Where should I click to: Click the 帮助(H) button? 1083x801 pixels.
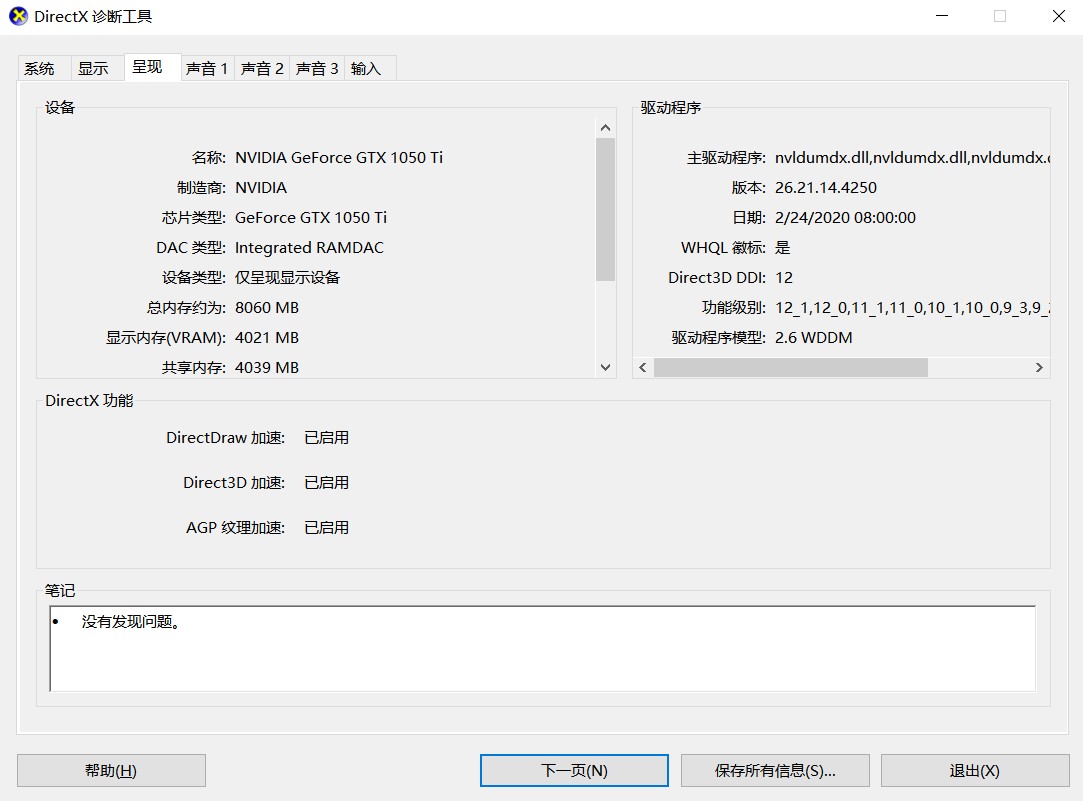click(111, 770)
